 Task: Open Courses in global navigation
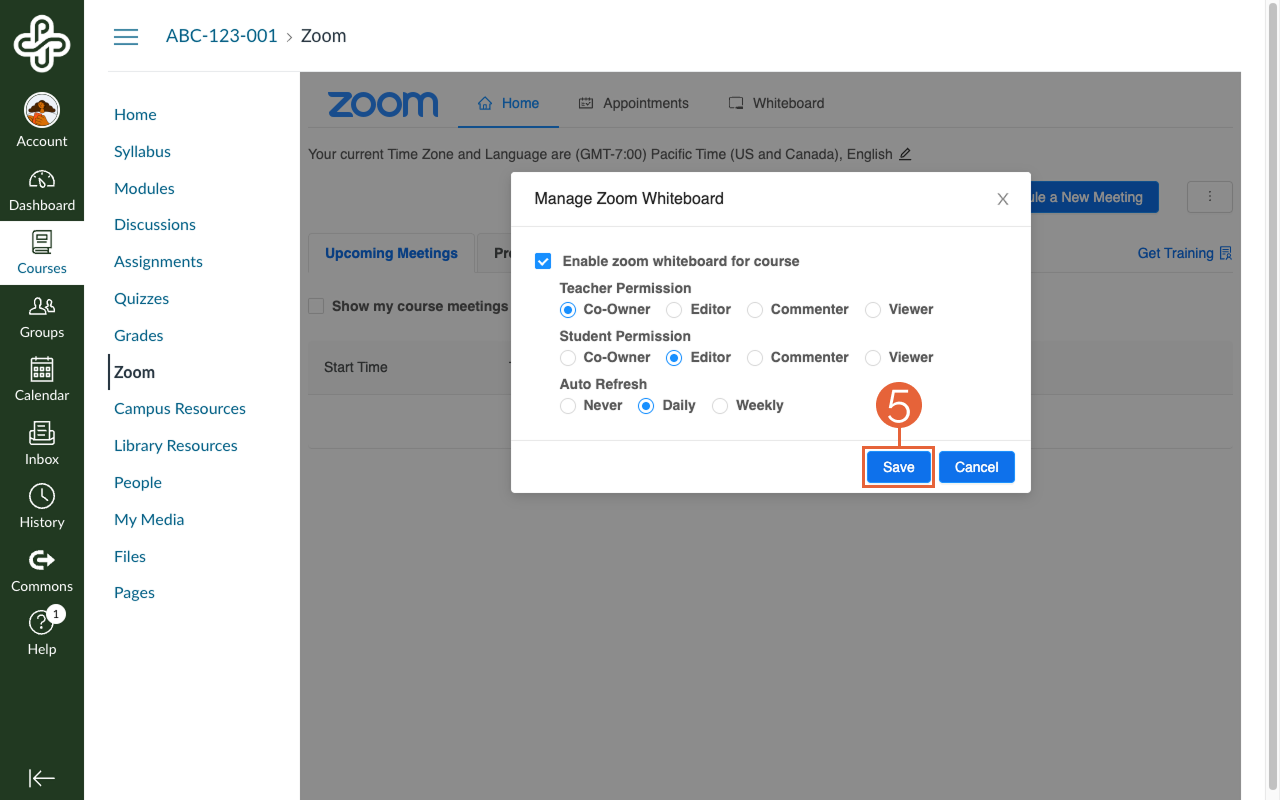(x=42, y=253)
